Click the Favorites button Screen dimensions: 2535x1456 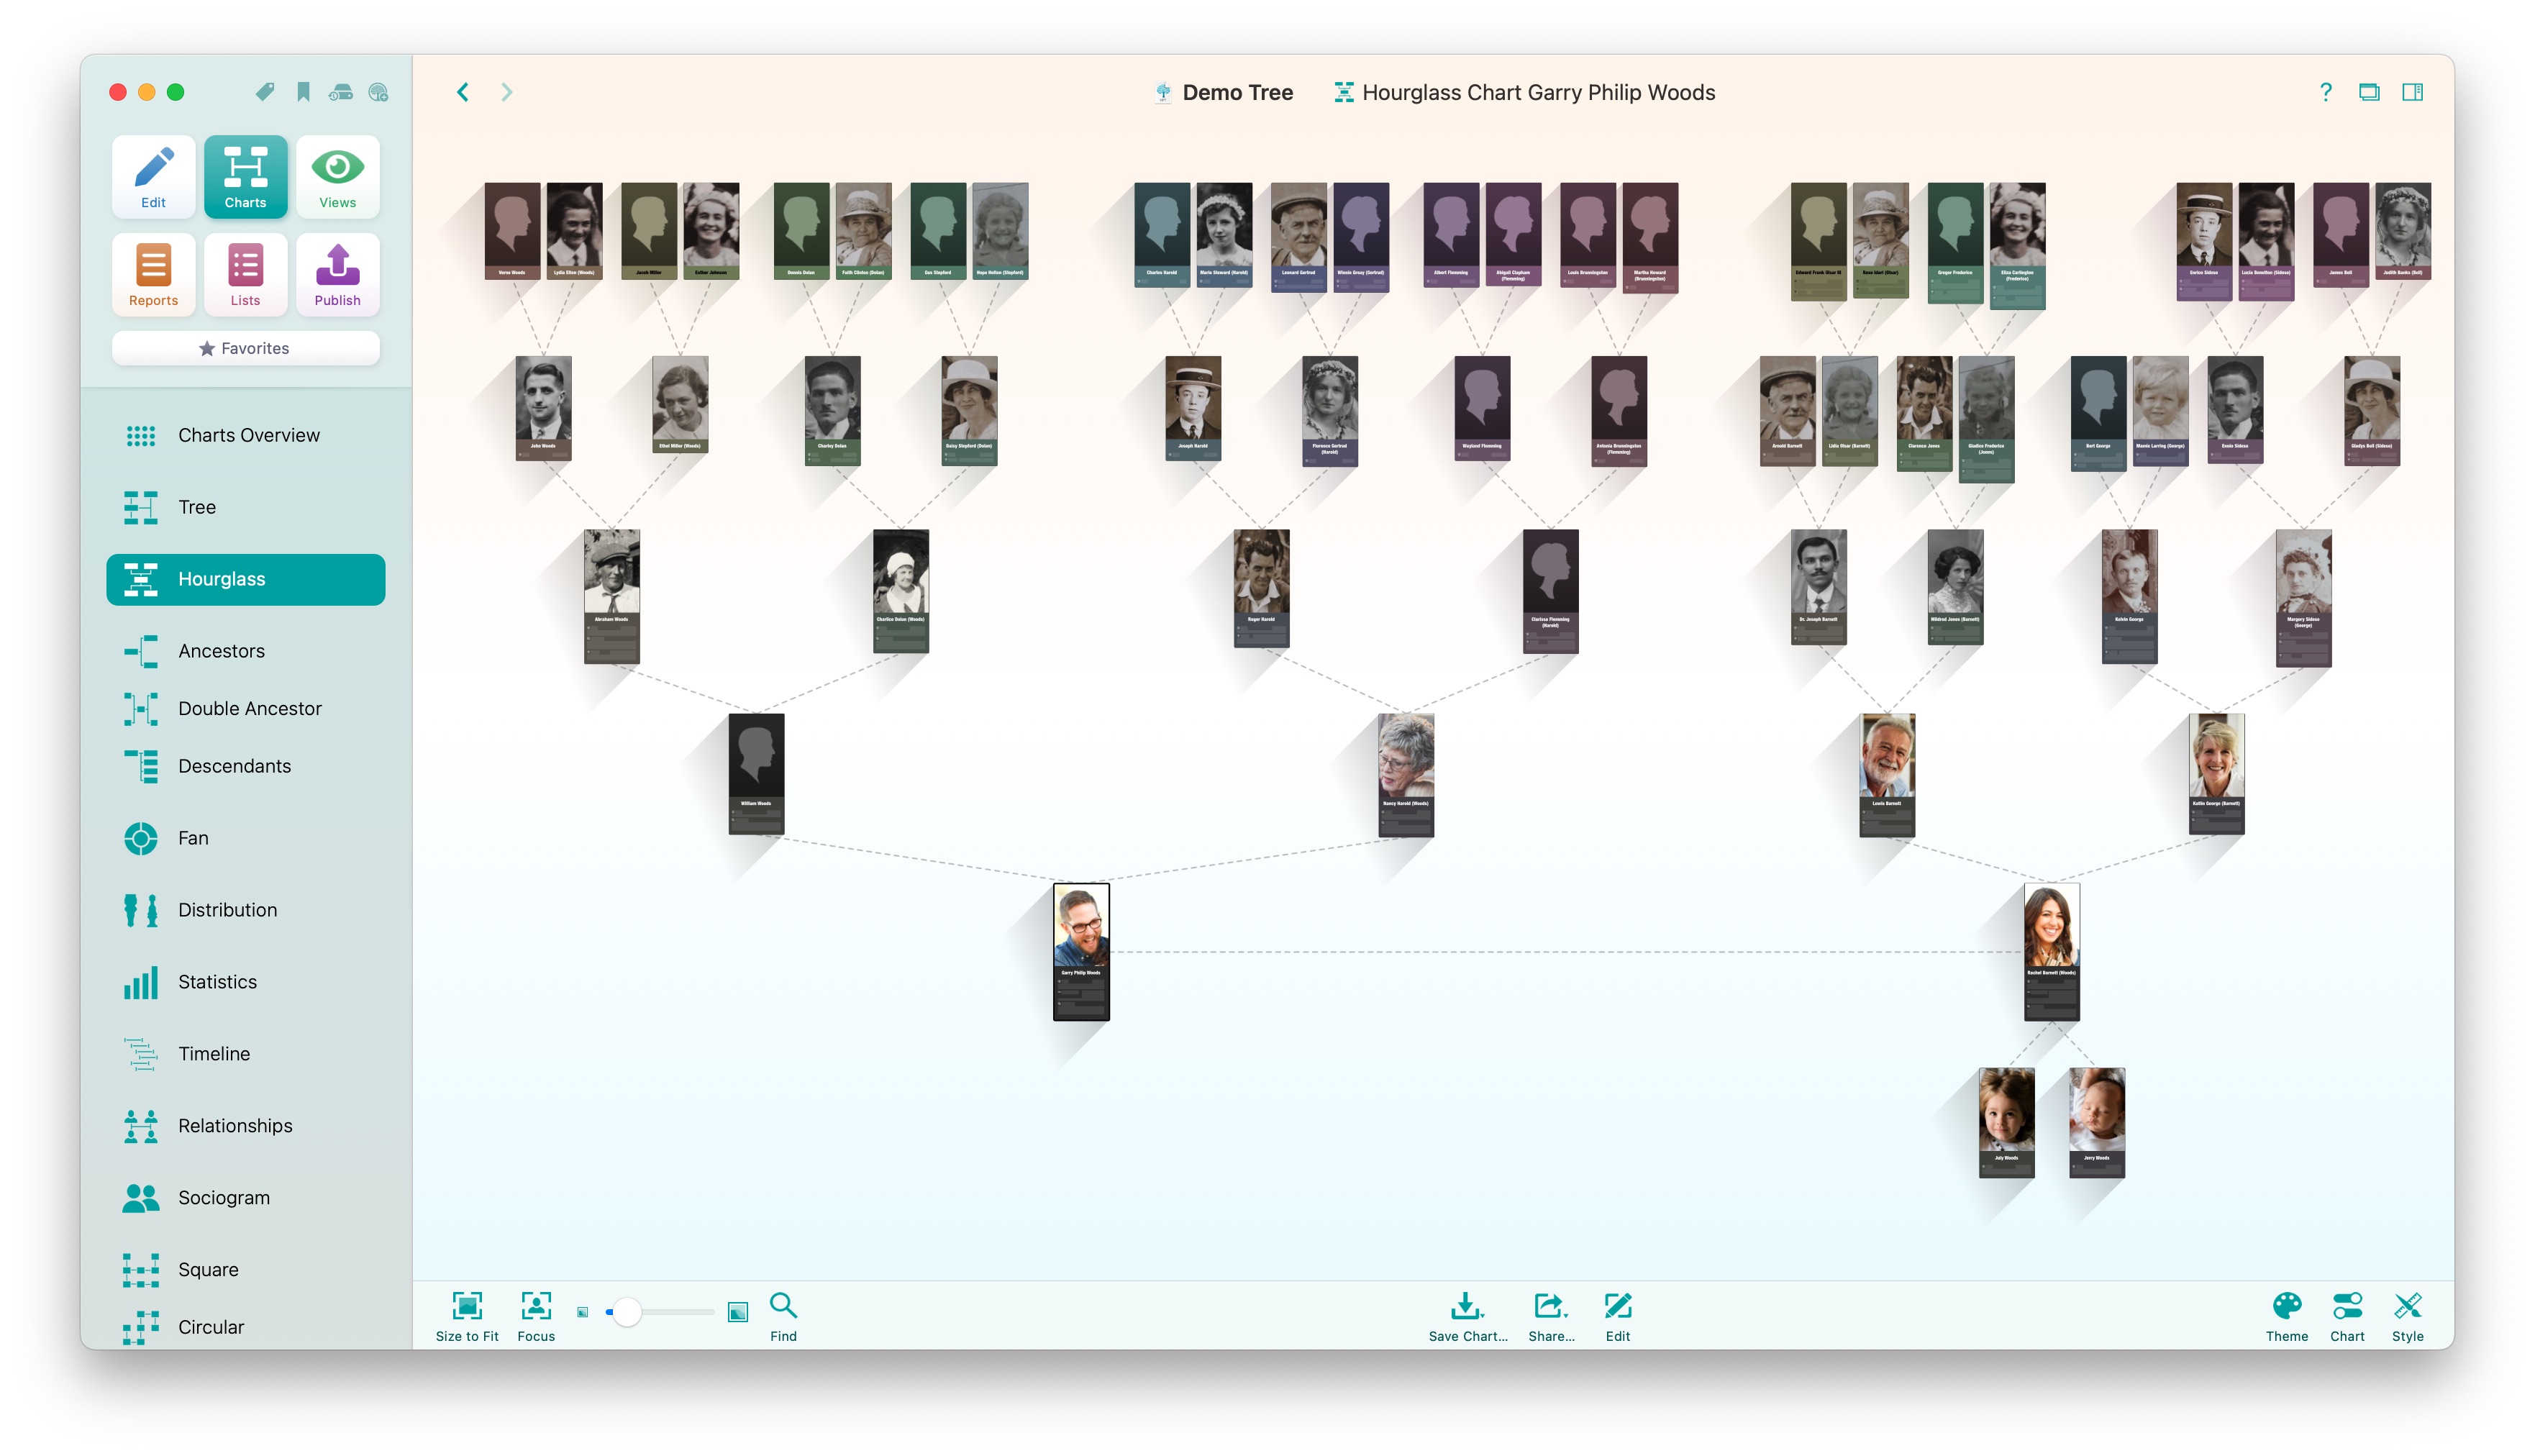245,348
